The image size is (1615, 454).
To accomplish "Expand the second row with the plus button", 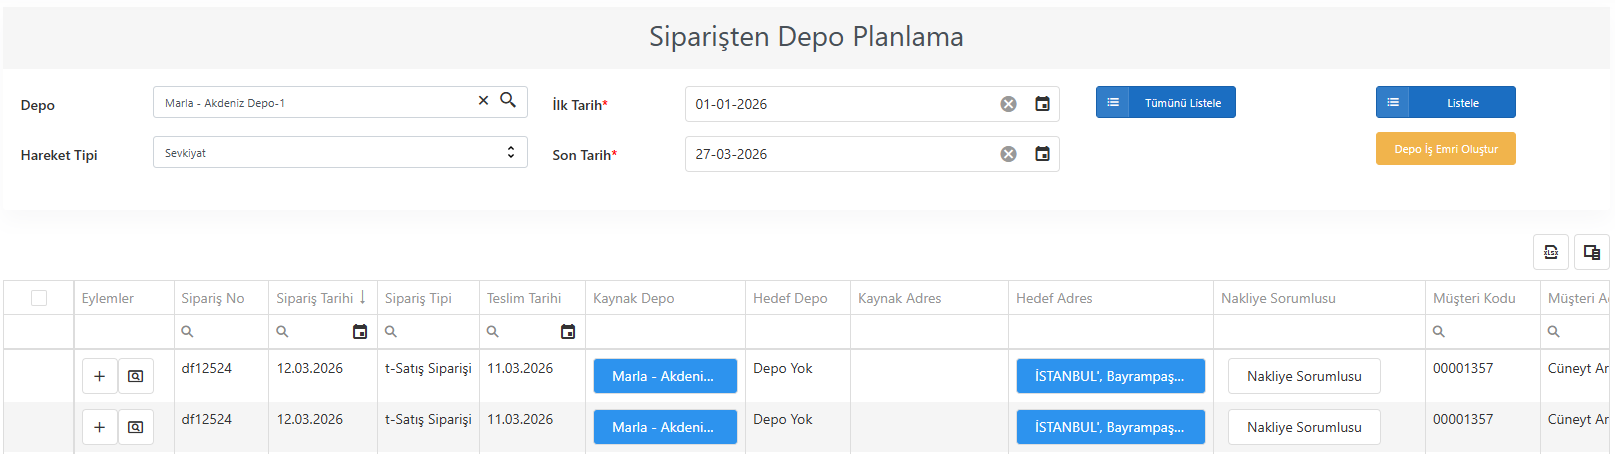I will [x=100, y=427].
